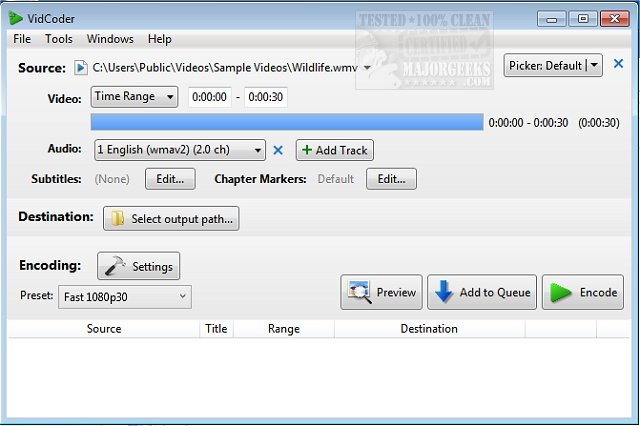Click Add to Queue button
This screenshot has height=426, width=640.
(482, 292)
